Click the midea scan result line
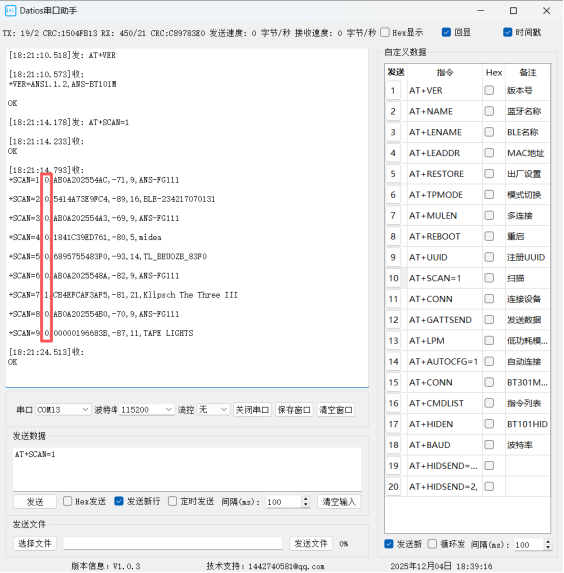This screenshot has height=573, width=564. pos(85,237)
